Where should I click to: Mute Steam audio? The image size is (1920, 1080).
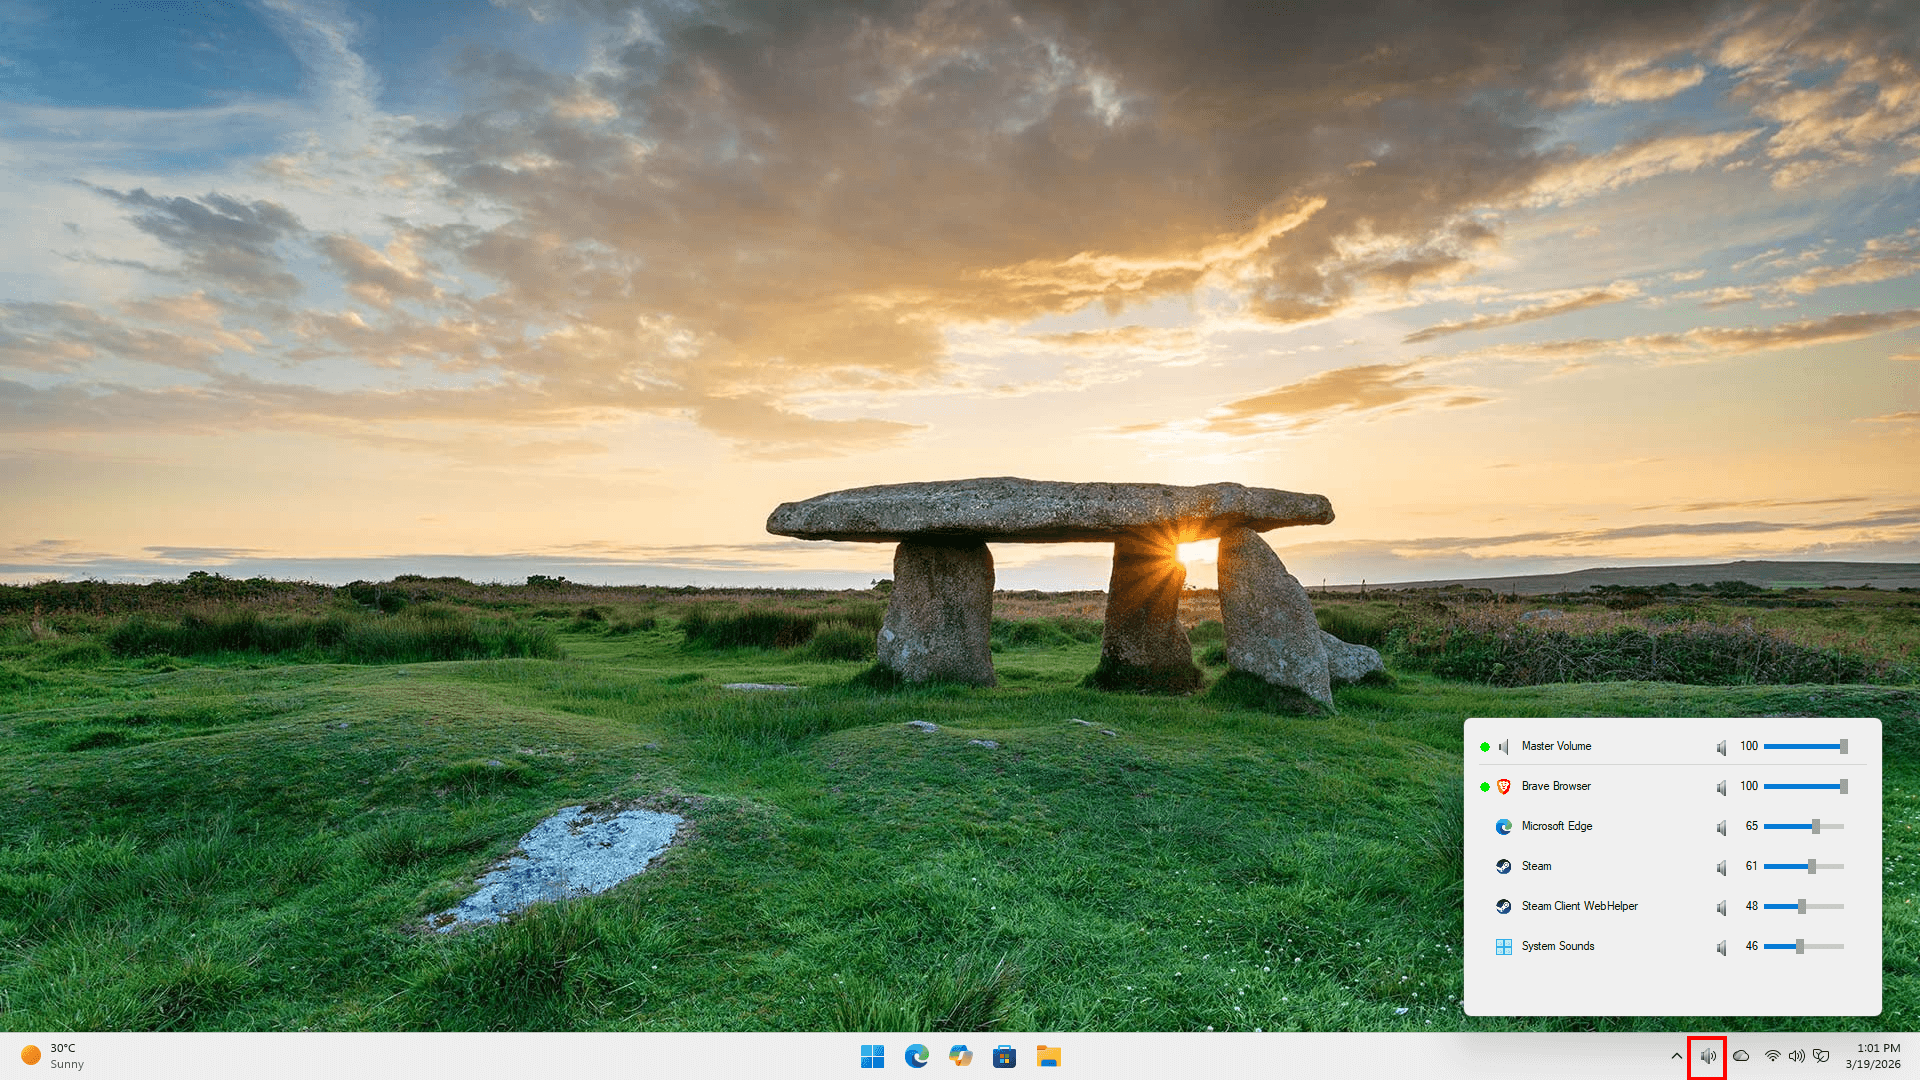pos(1721,867)
